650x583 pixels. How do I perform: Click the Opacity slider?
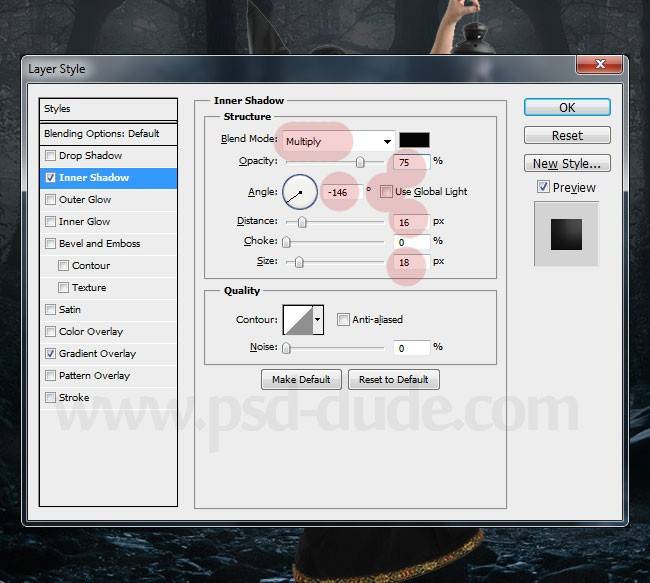tap(335, 162)
